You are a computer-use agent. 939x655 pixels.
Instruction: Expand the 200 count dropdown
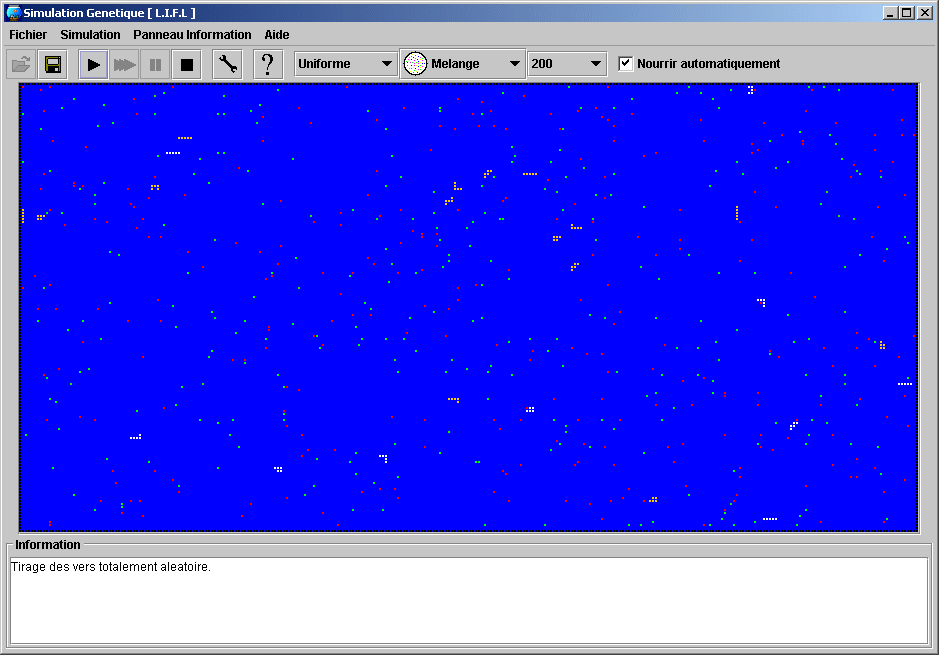click(567, 64)
